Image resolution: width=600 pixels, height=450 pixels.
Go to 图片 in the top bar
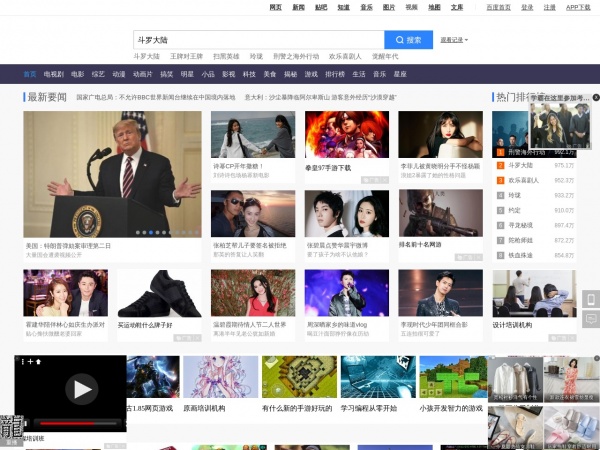coord(389,7)
